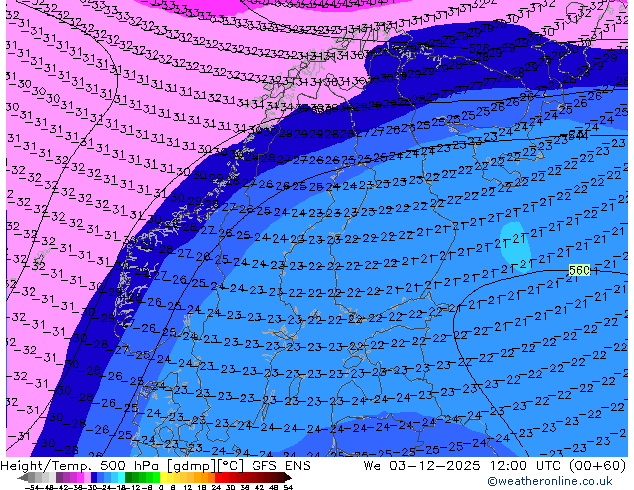The image size is (634, 490).
Task: Click the '12:00 UTC (00+60)' time text
Action: click(x=558, y=466)
